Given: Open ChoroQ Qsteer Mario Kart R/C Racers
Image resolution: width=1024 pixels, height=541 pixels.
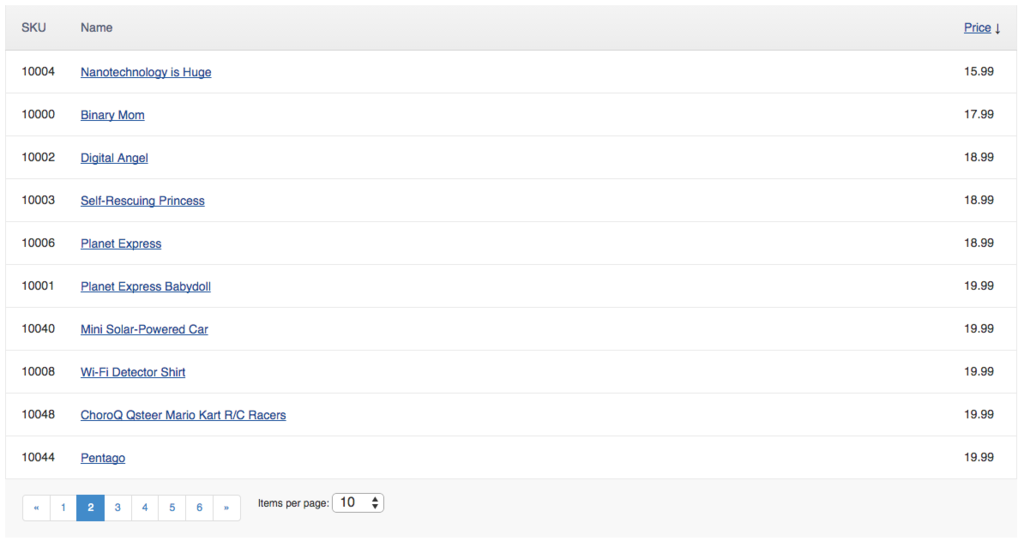Looking at the screenshot, I should click(x=183, y=415).
